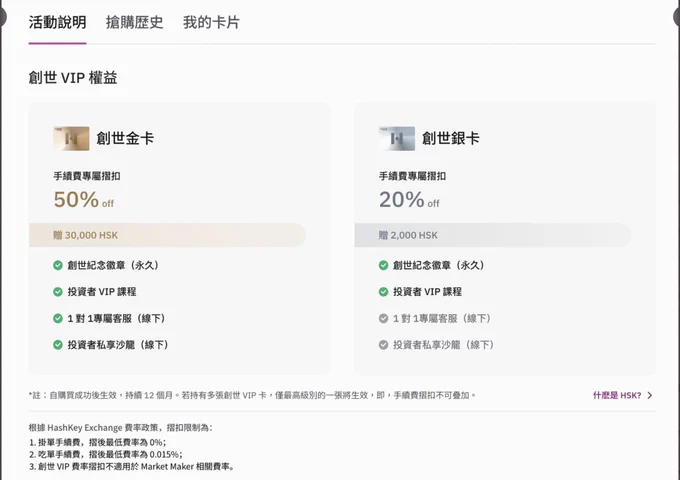Click gold card 投資者私享沙龍（線下）text
This screenshot has height=480, width=680.
pyautogui.click(x=118, y=345)
